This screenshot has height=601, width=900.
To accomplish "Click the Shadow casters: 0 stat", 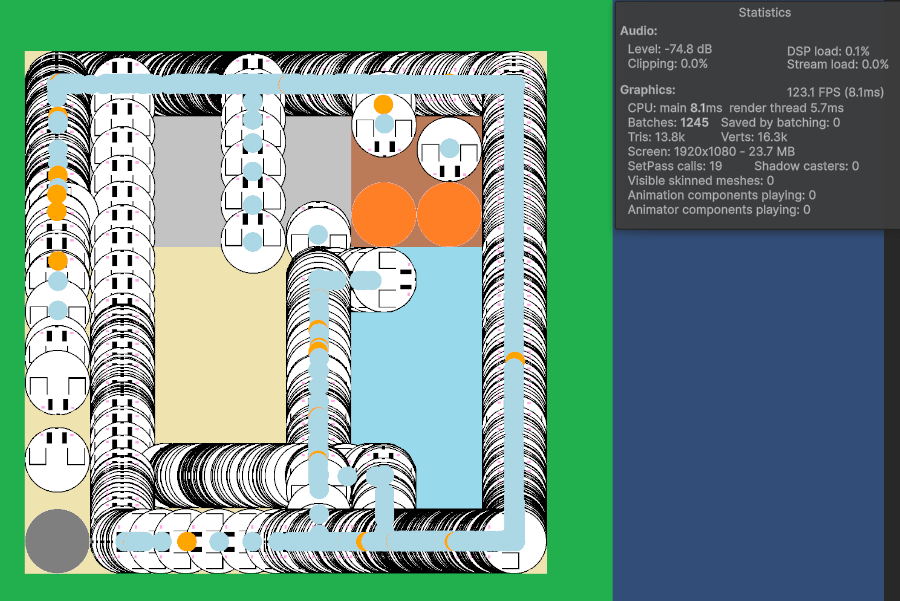I will click(x=806, y=166).
